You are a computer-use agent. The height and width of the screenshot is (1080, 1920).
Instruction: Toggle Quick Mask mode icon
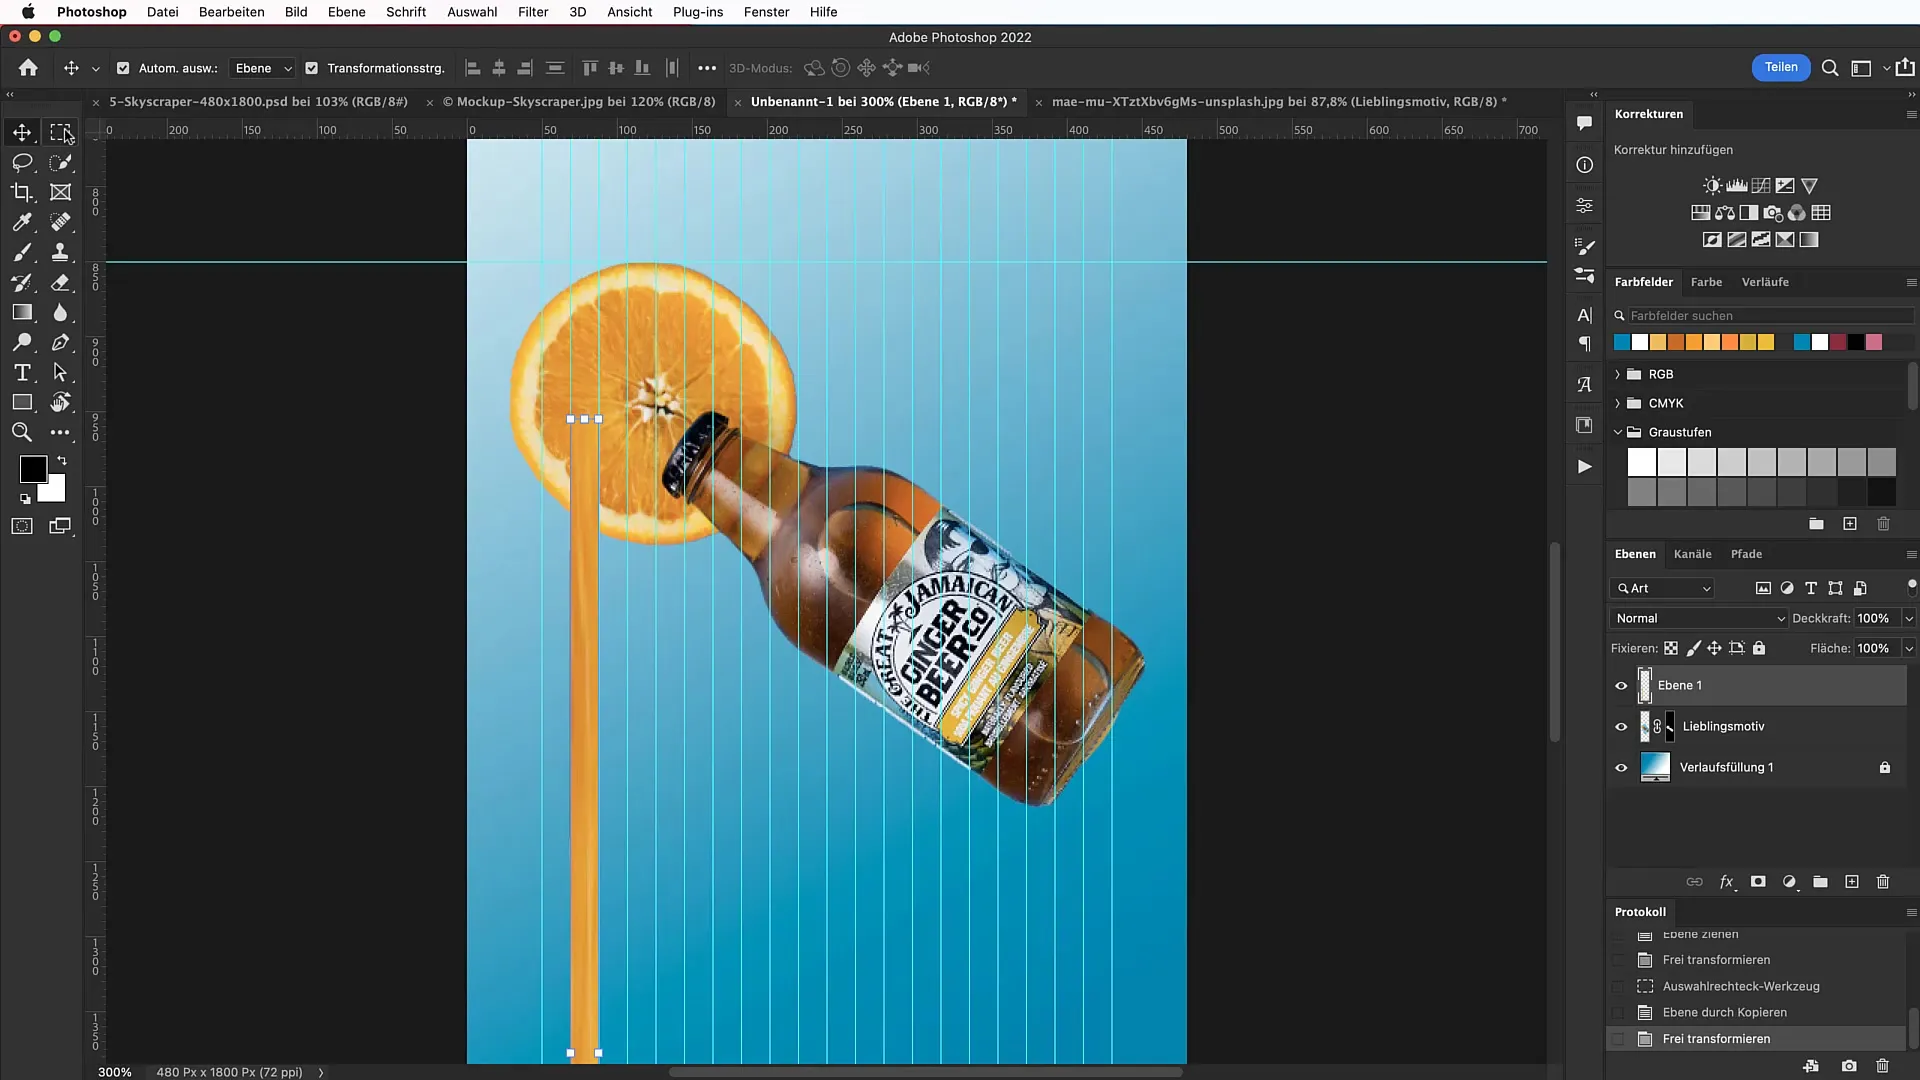[x=22, y=526]
